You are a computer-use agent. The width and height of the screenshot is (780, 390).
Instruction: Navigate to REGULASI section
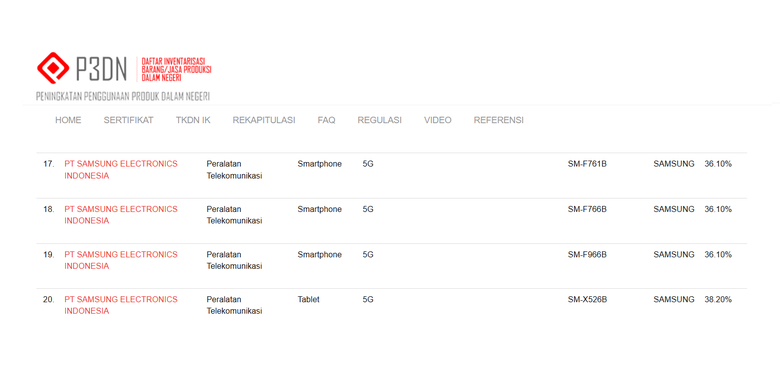click(x=380, y=120)
